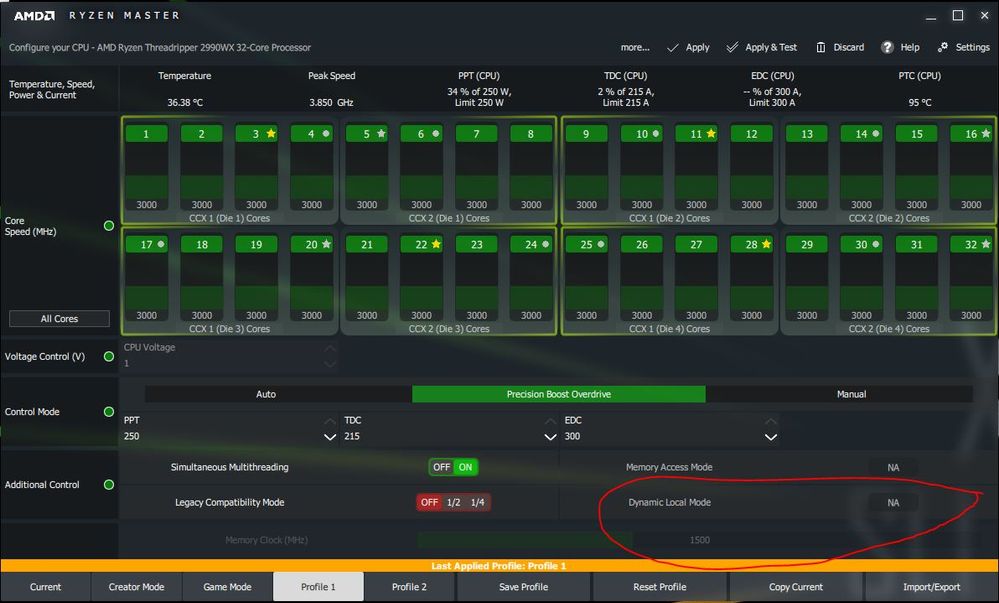Click the gray star on core 5

pos(381,133)
